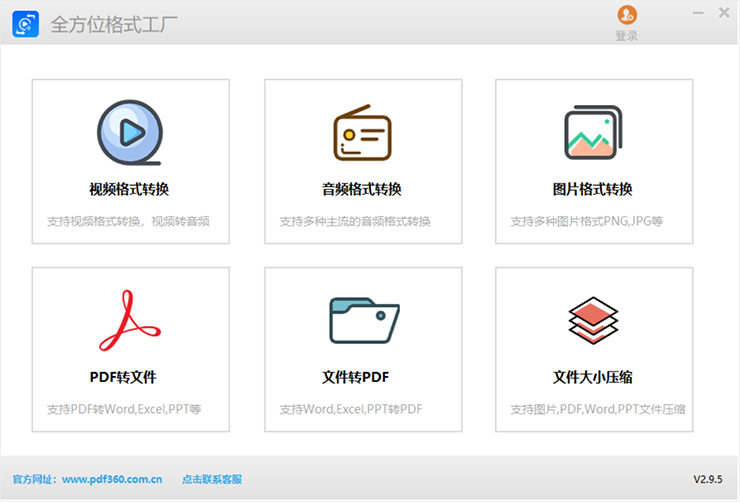Click description 支持图片,PDF,Word,PPT文件压缩
This screenshot has width=740, height=502.
[597, 409]
